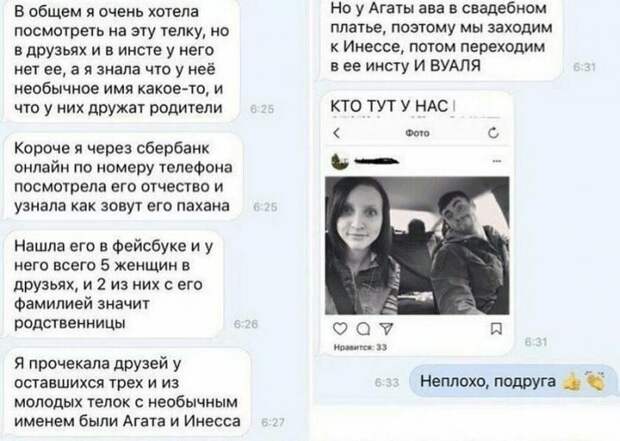This screenshot has height=441, width=620.
Task: Select the 'КТО ТУТ У НАС' caption text
Action: 389,106
